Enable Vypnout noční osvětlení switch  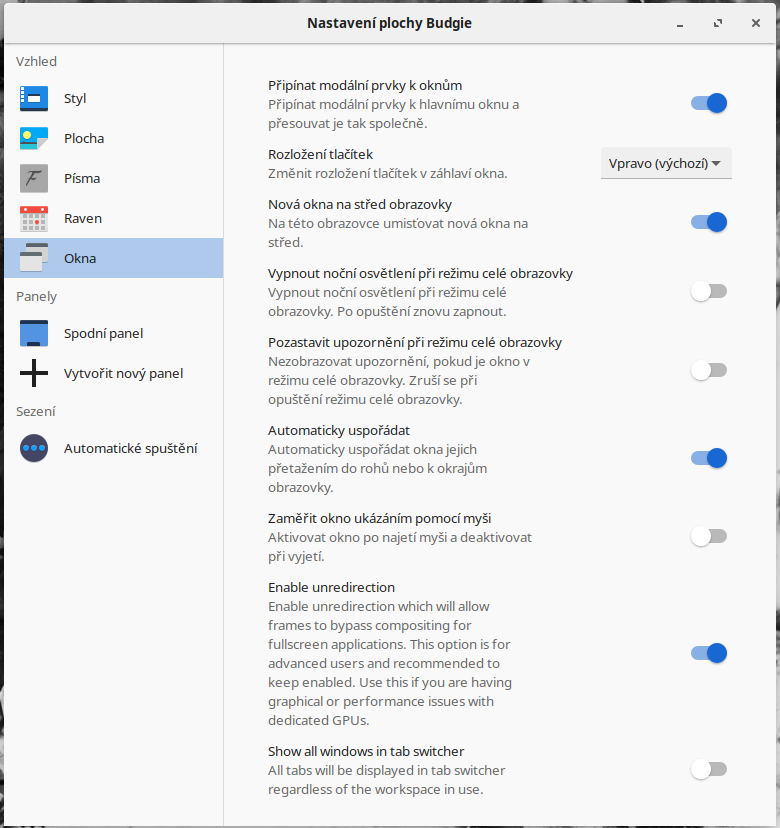point(709,291)
